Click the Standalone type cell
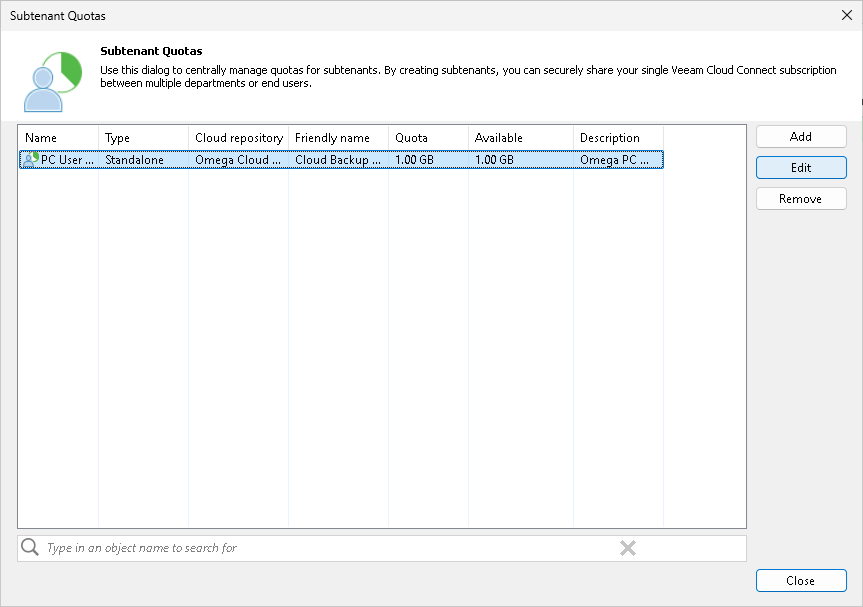863x607 pixels. tap(139, 158)
